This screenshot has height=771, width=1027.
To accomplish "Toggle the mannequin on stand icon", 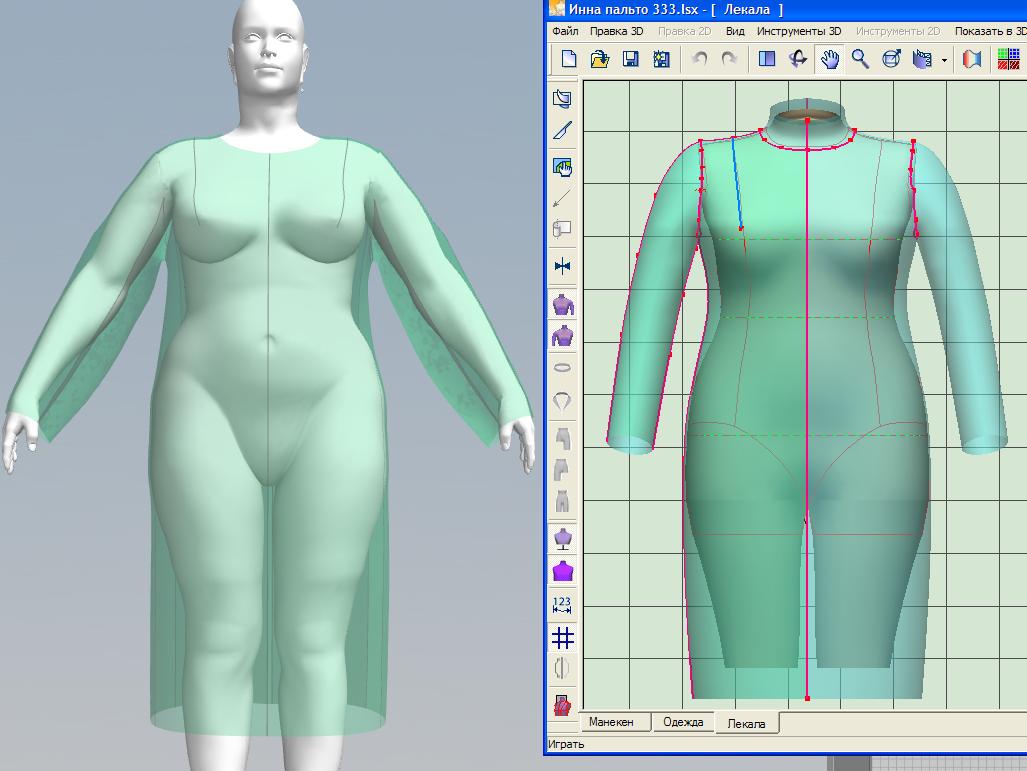I will (x=563, y=538).
